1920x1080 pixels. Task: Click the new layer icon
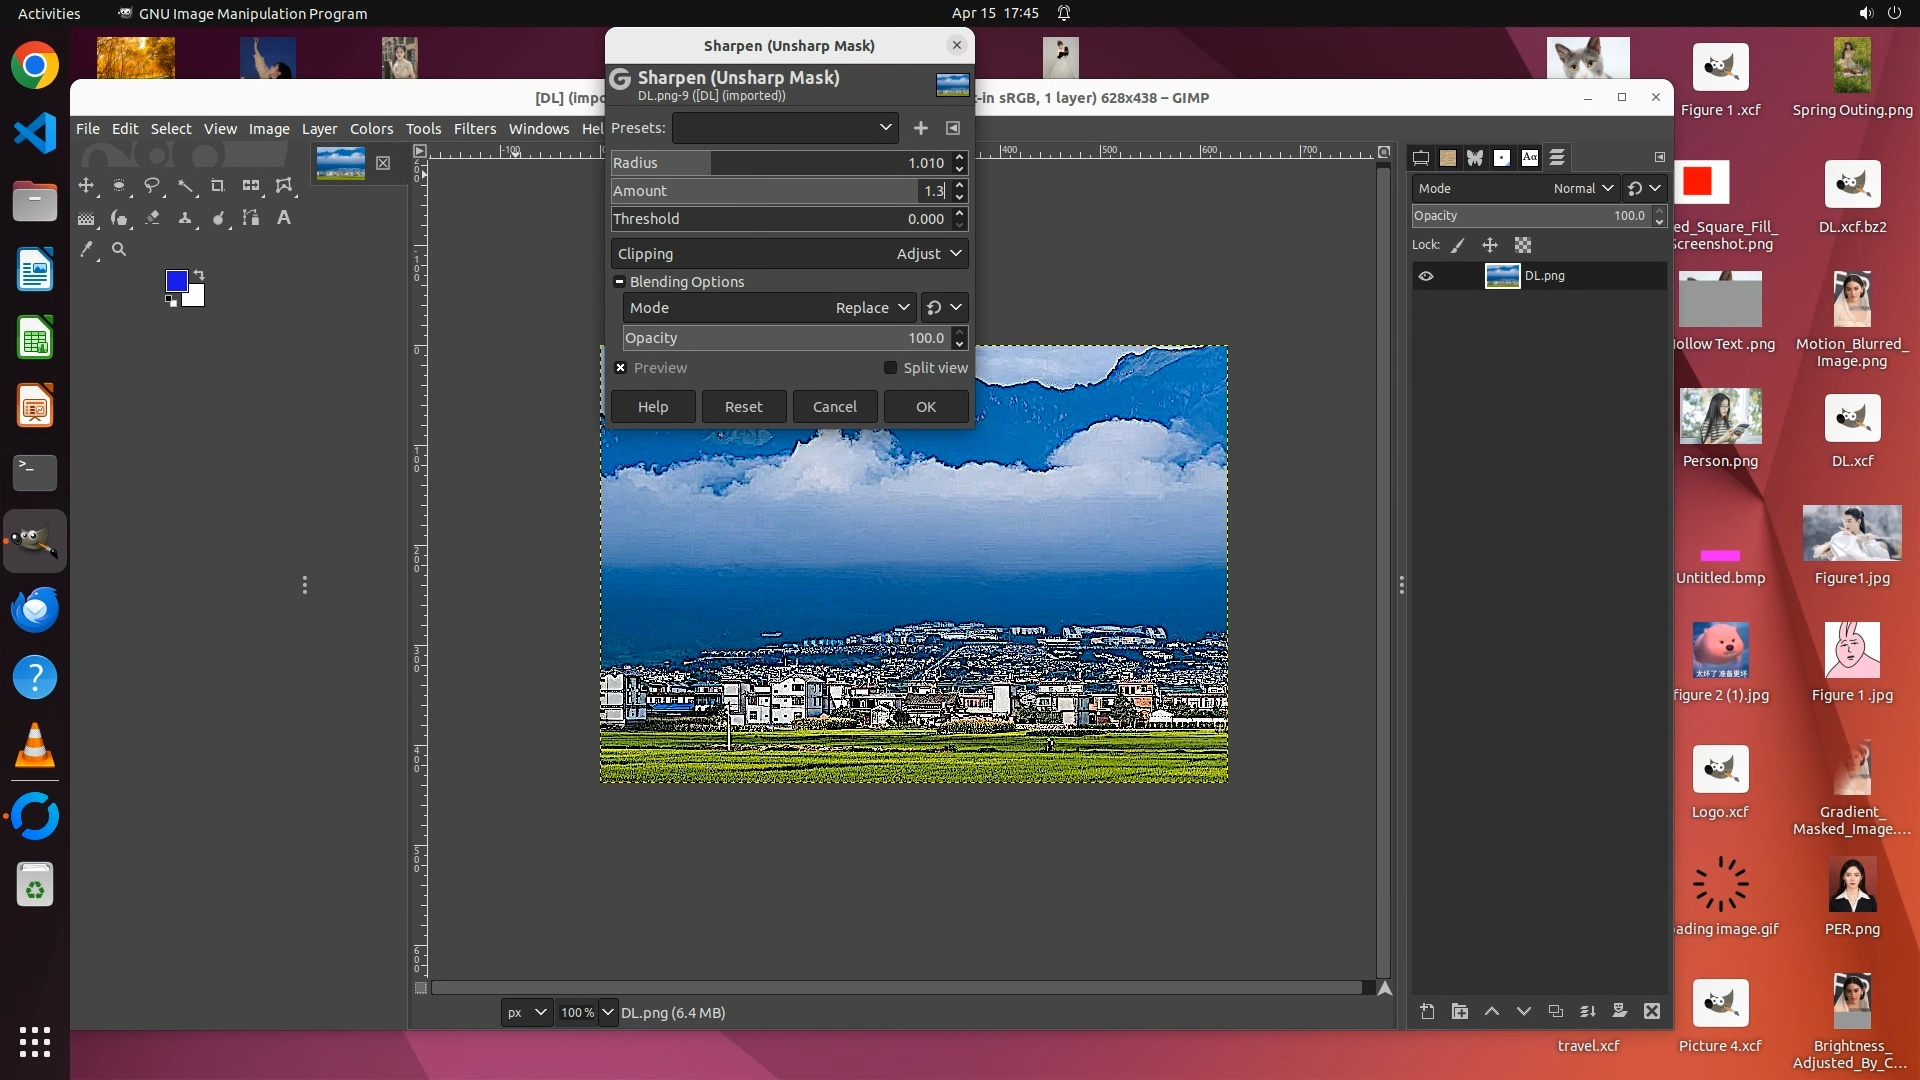tap(1427, 1011)
